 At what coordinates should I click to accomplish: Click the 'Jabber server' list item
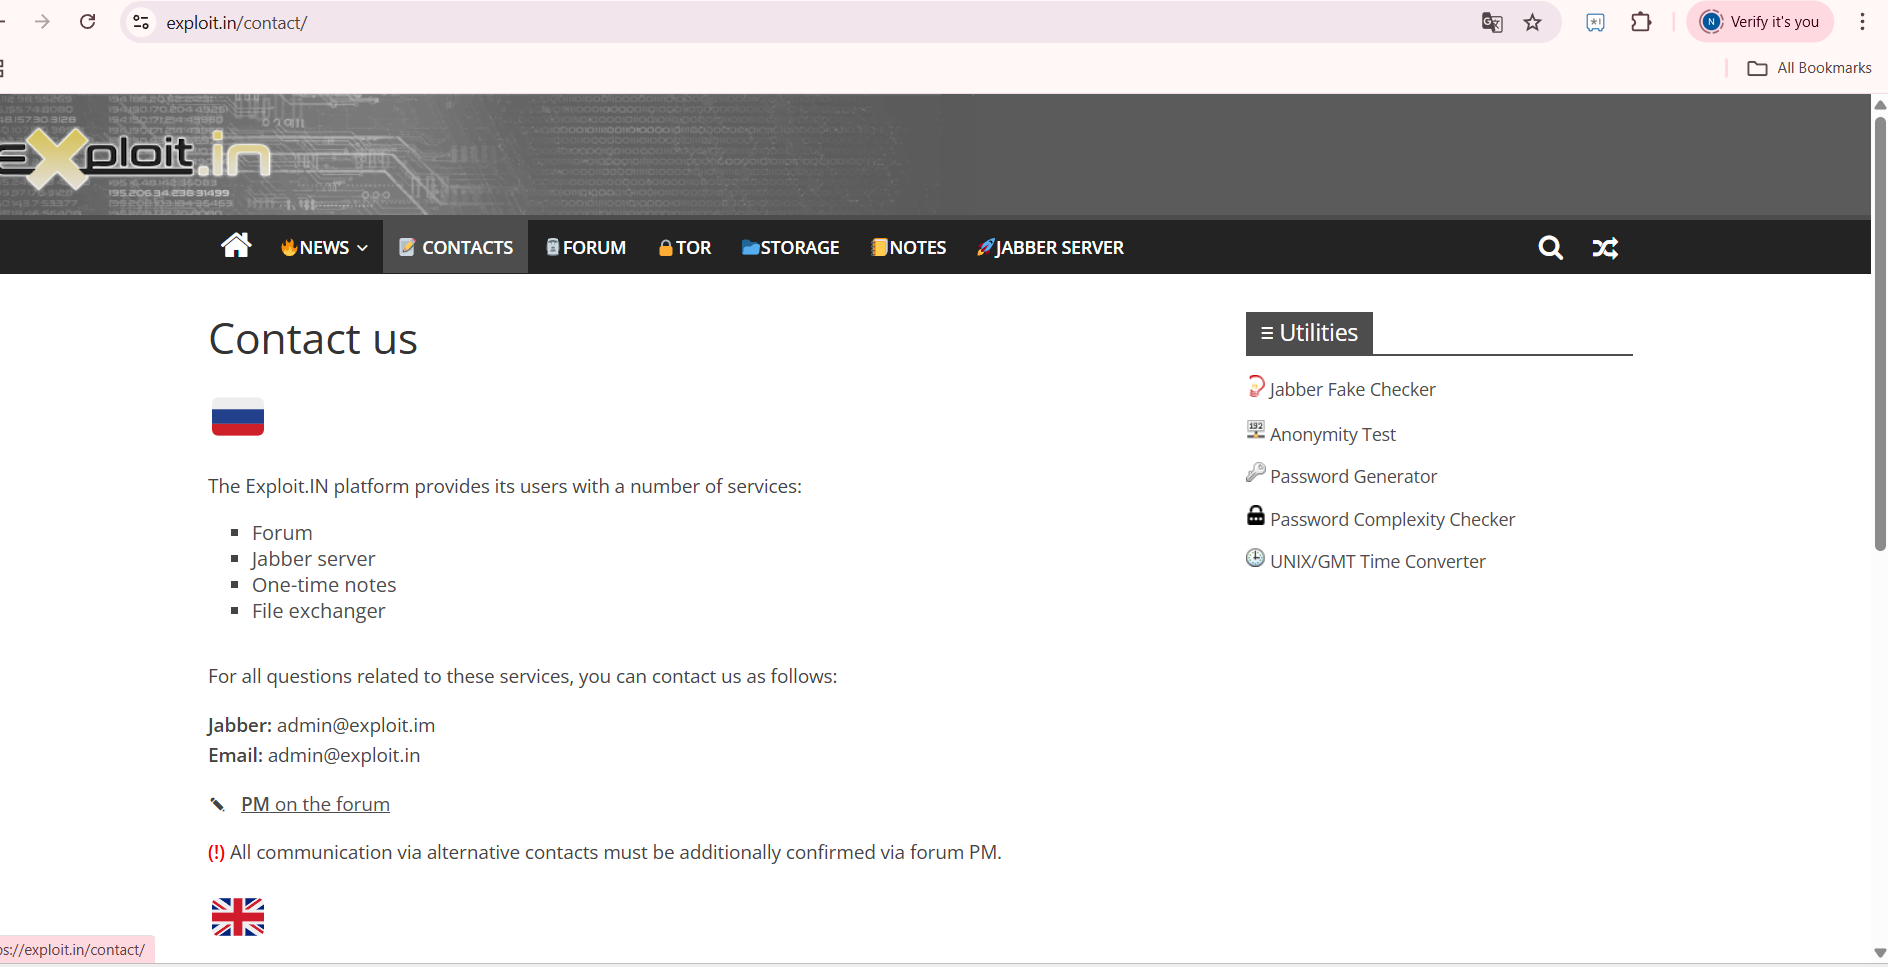coord(313,559)
